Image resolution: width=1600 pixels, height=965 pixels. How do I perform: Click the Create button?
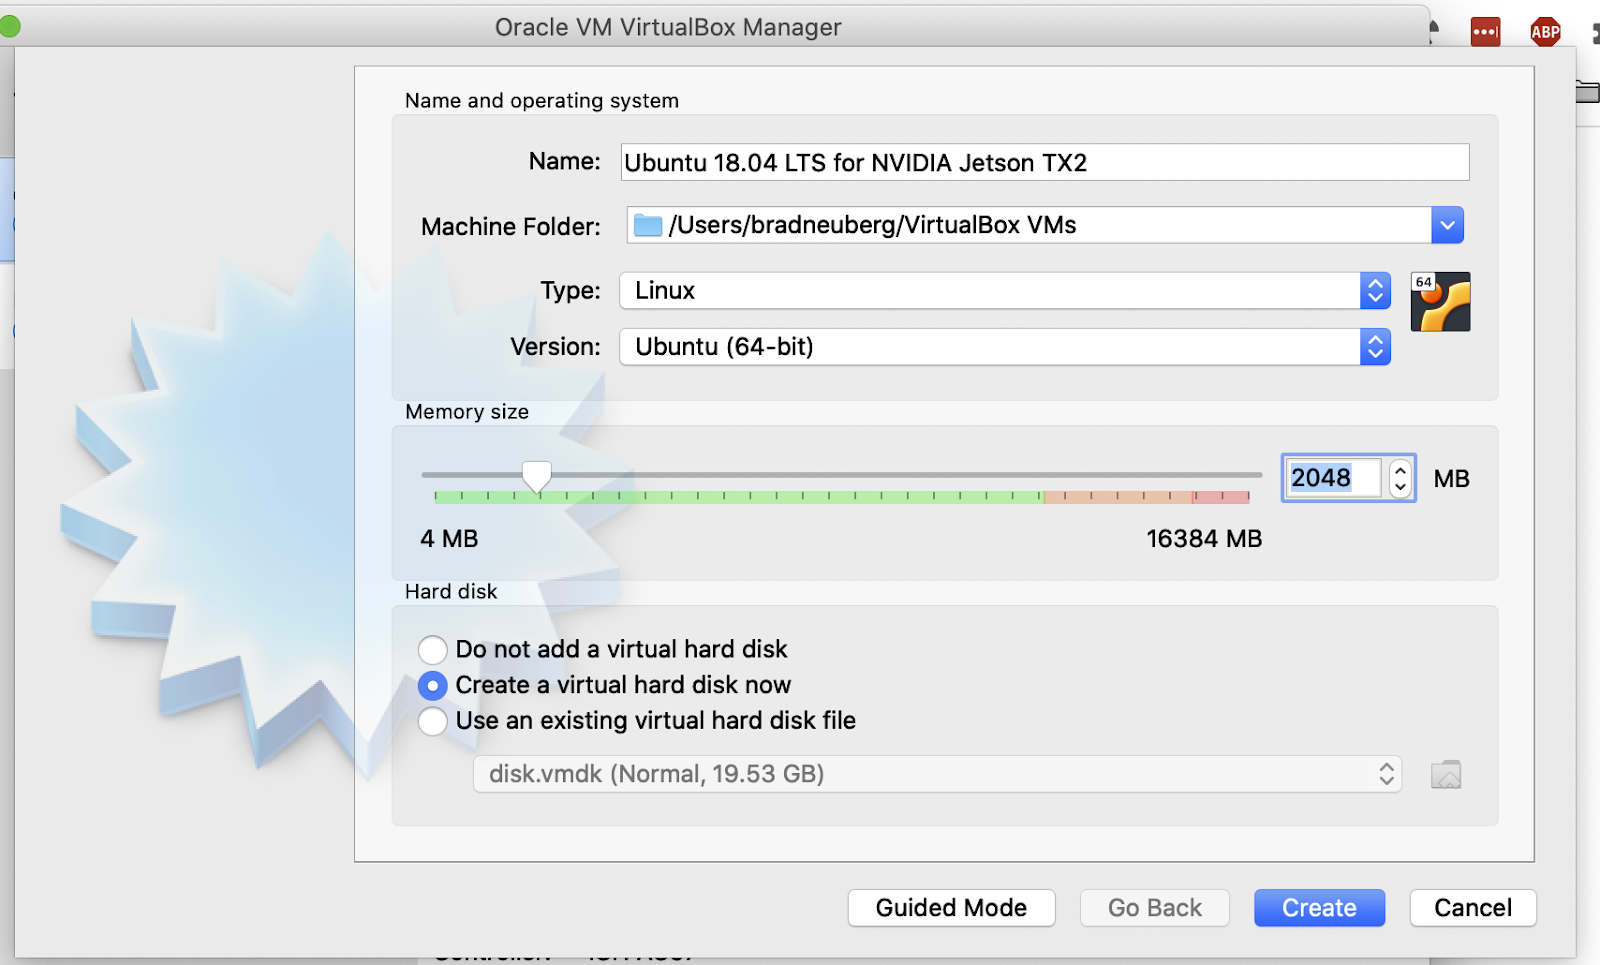pos(1320,908)
